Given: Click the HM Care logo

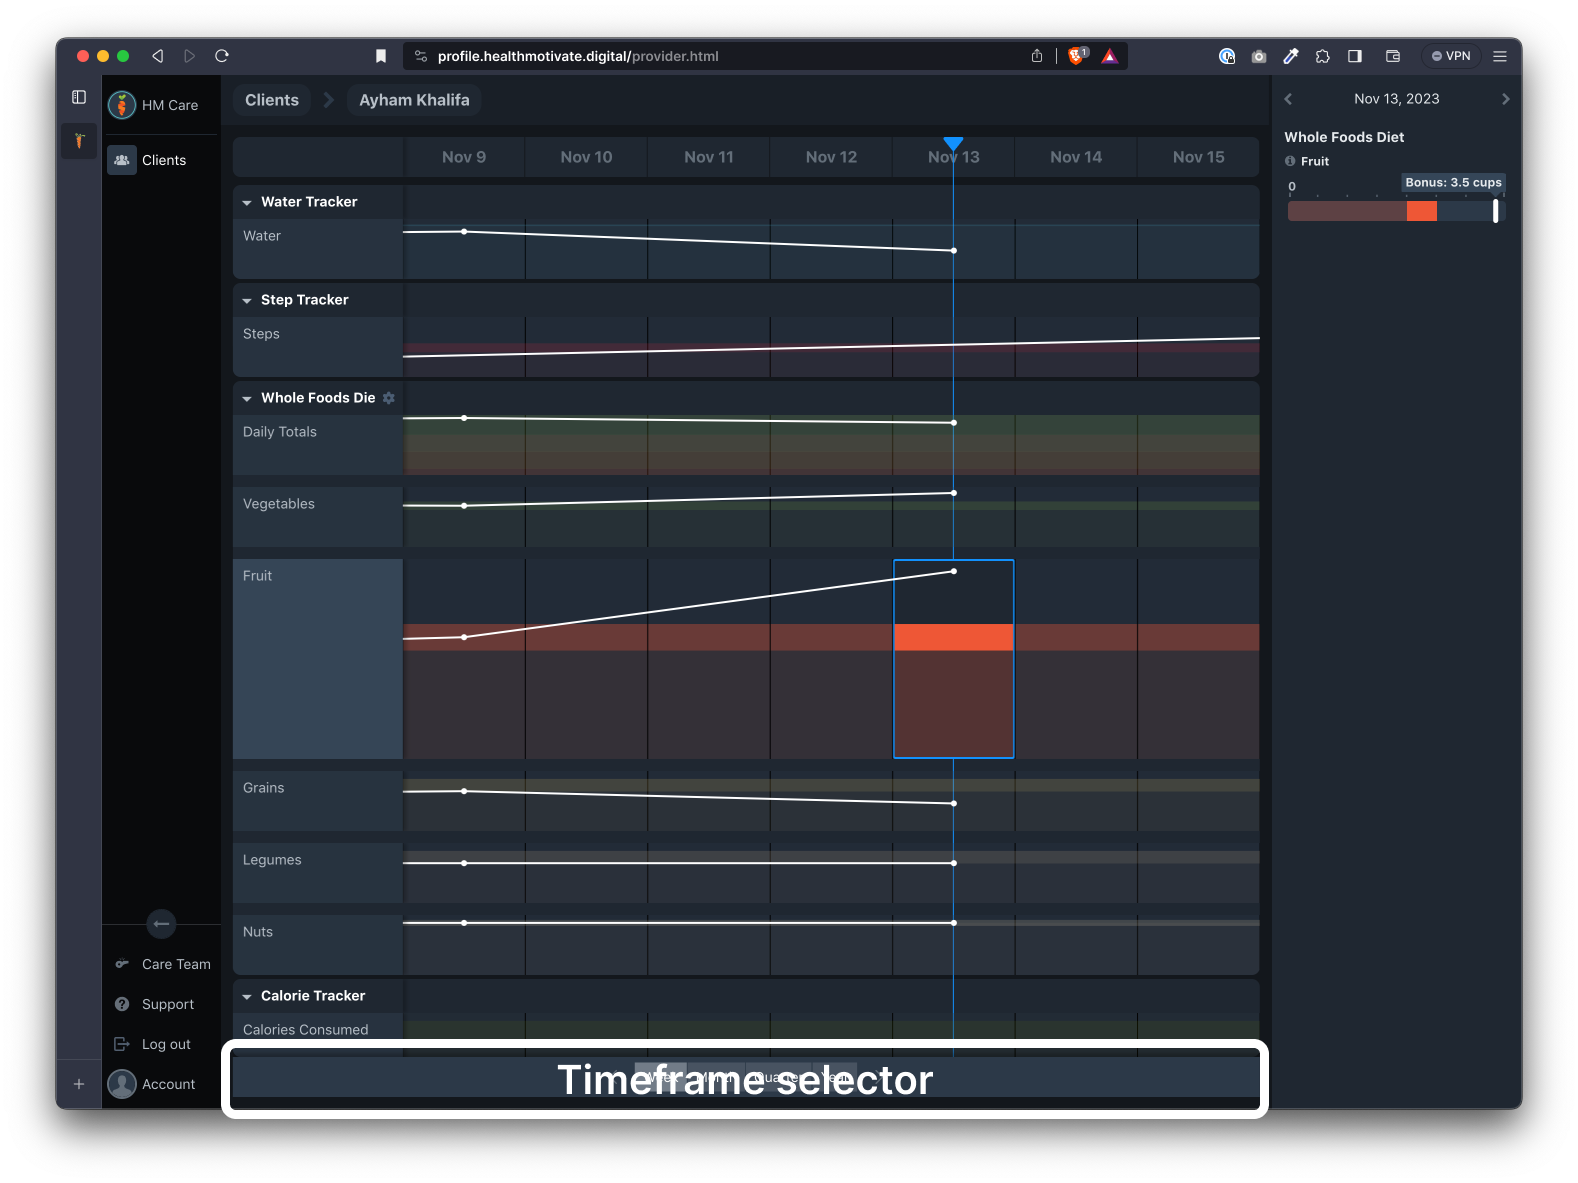Looking at the screenshot, I should tap(122, 105).
